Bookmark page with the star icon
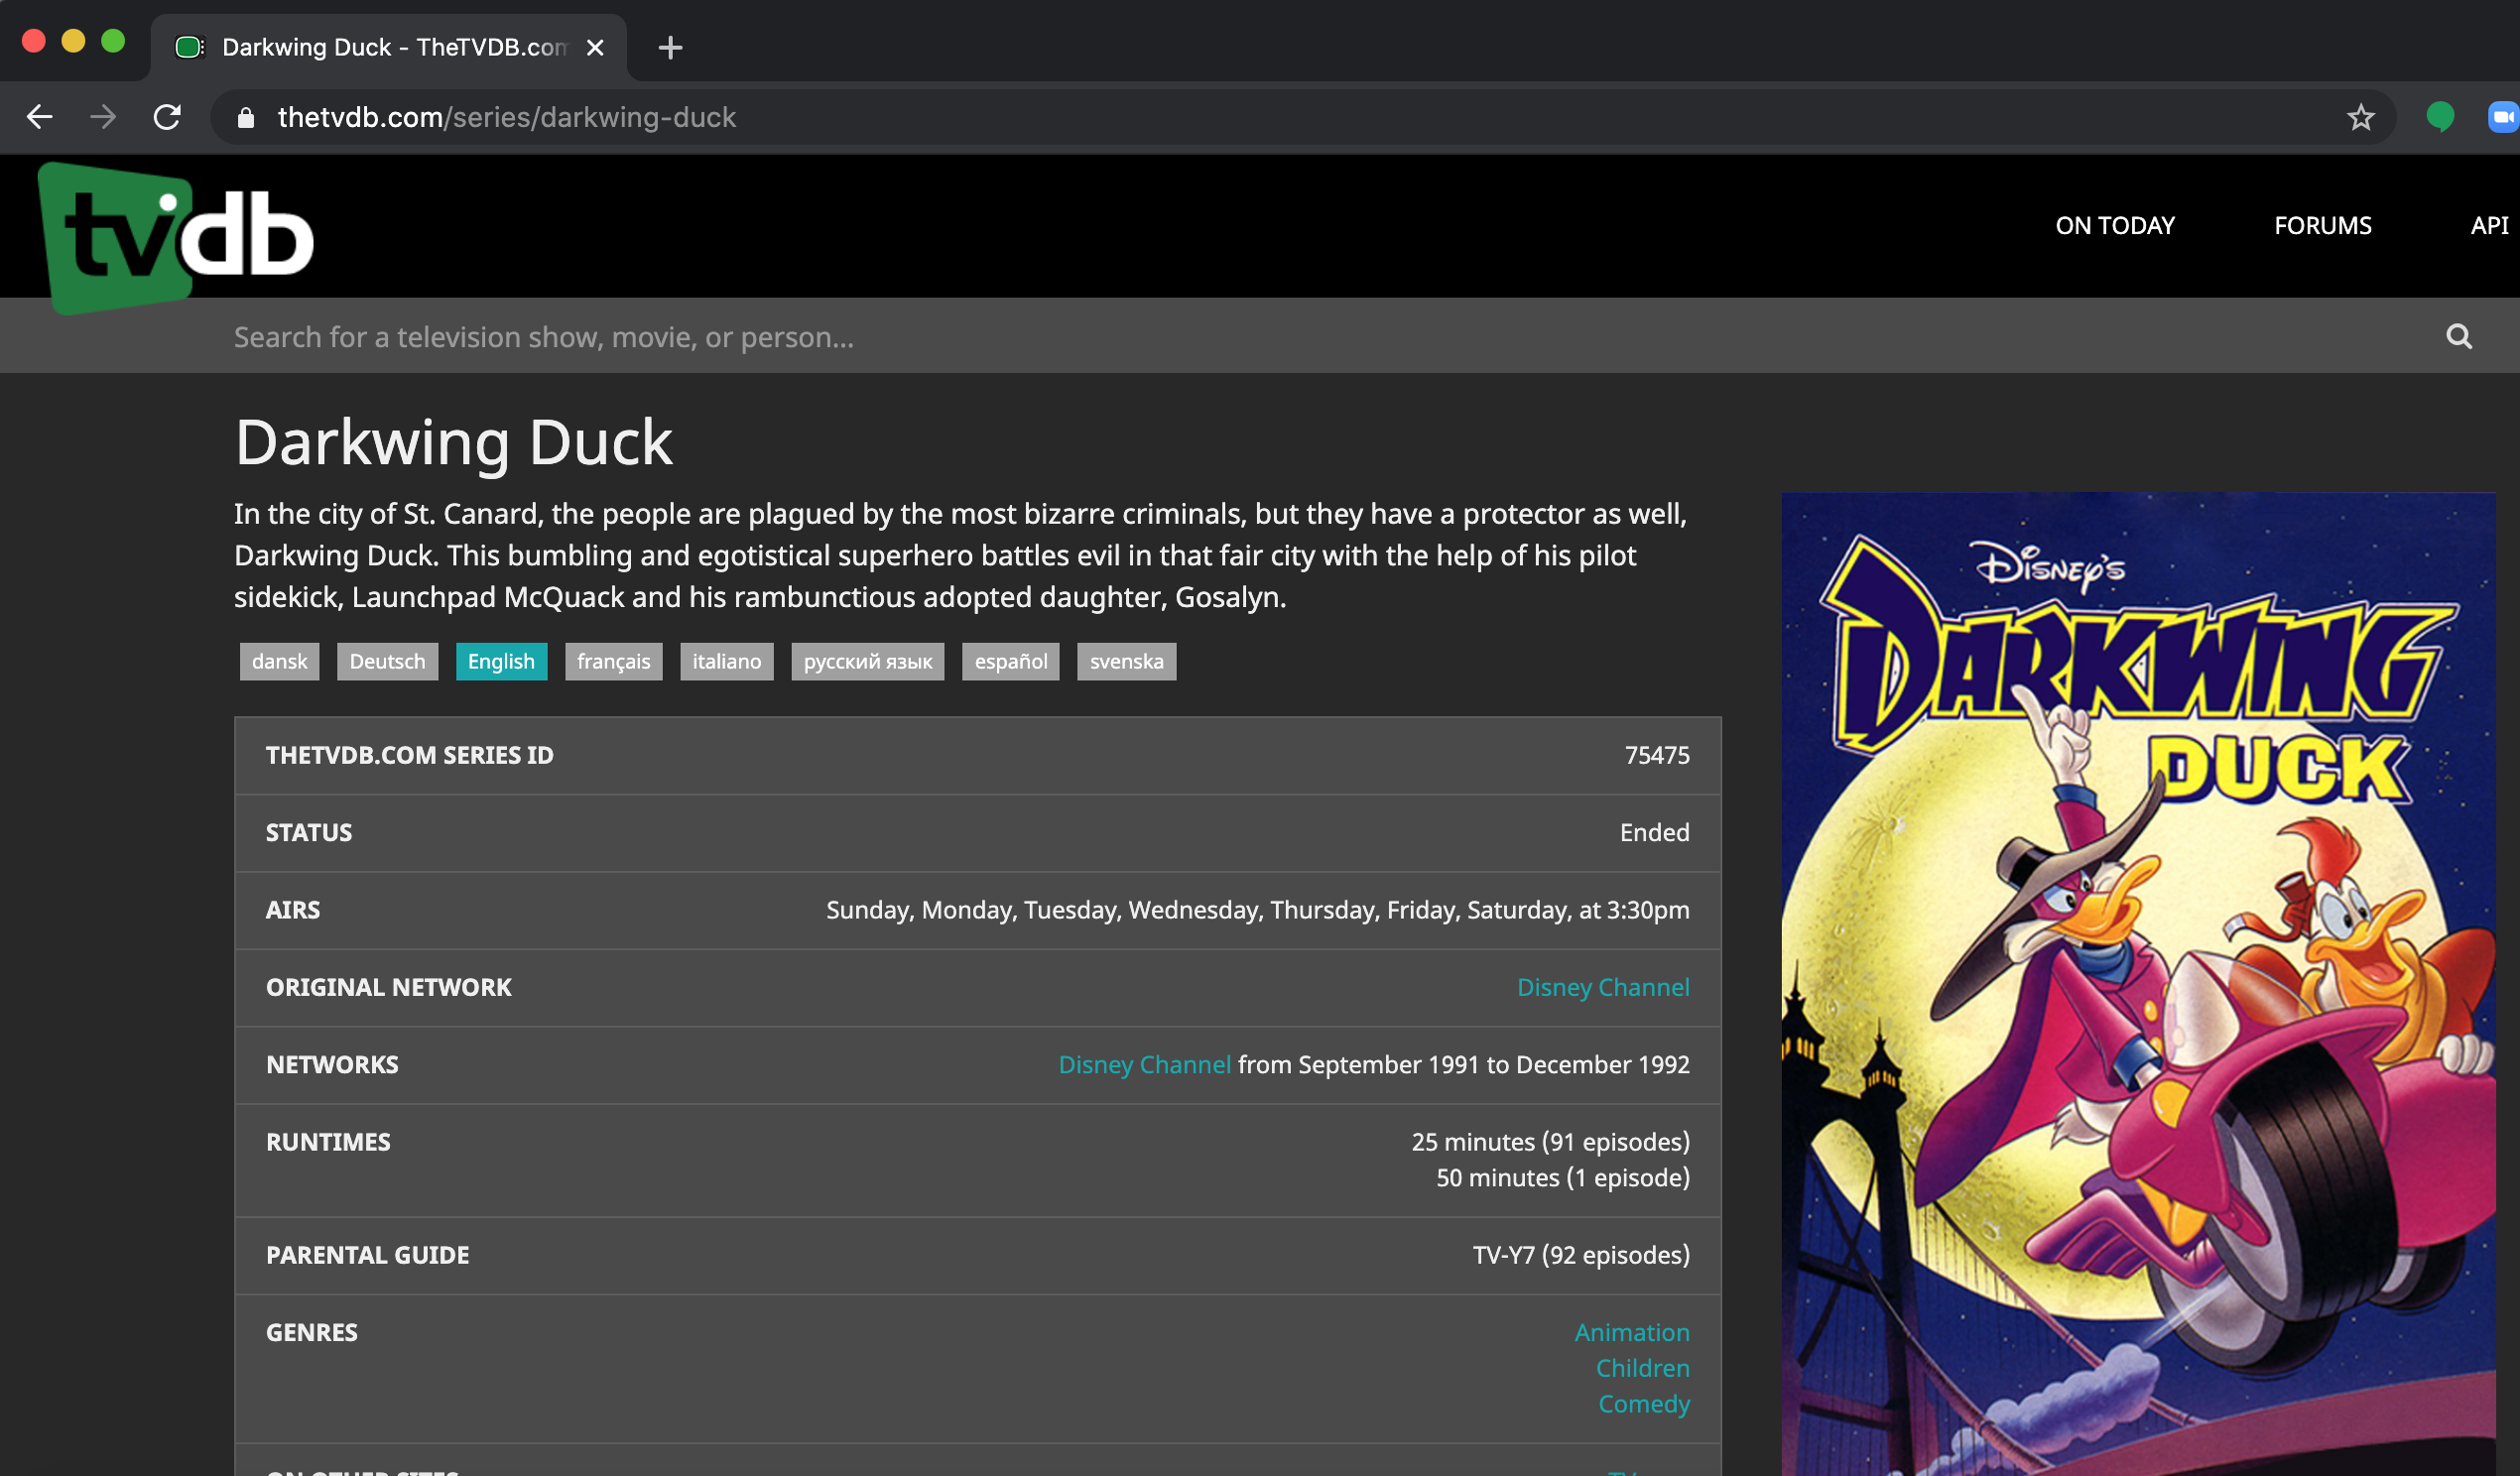This screenshot has width=2520, height=1476. 2360,117
